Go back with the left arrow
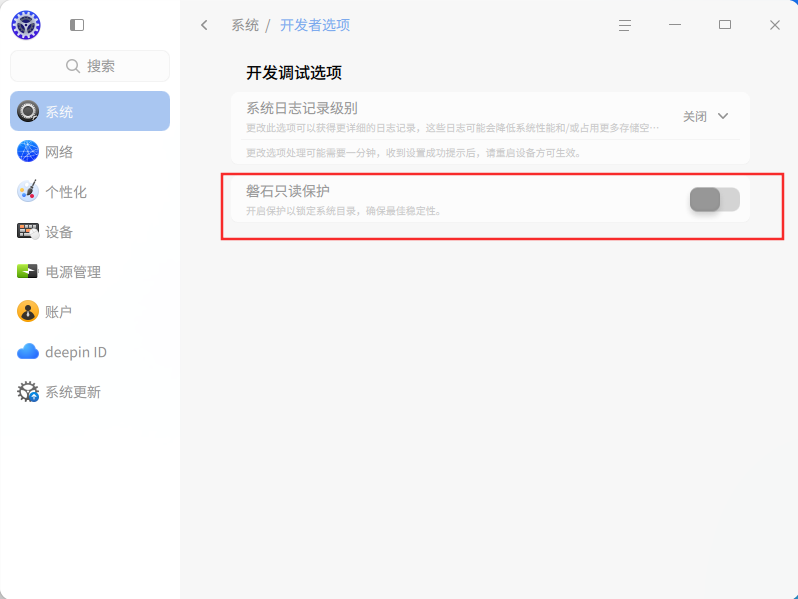798x599 pixels. pyautogui.click(x=204, y=25)
